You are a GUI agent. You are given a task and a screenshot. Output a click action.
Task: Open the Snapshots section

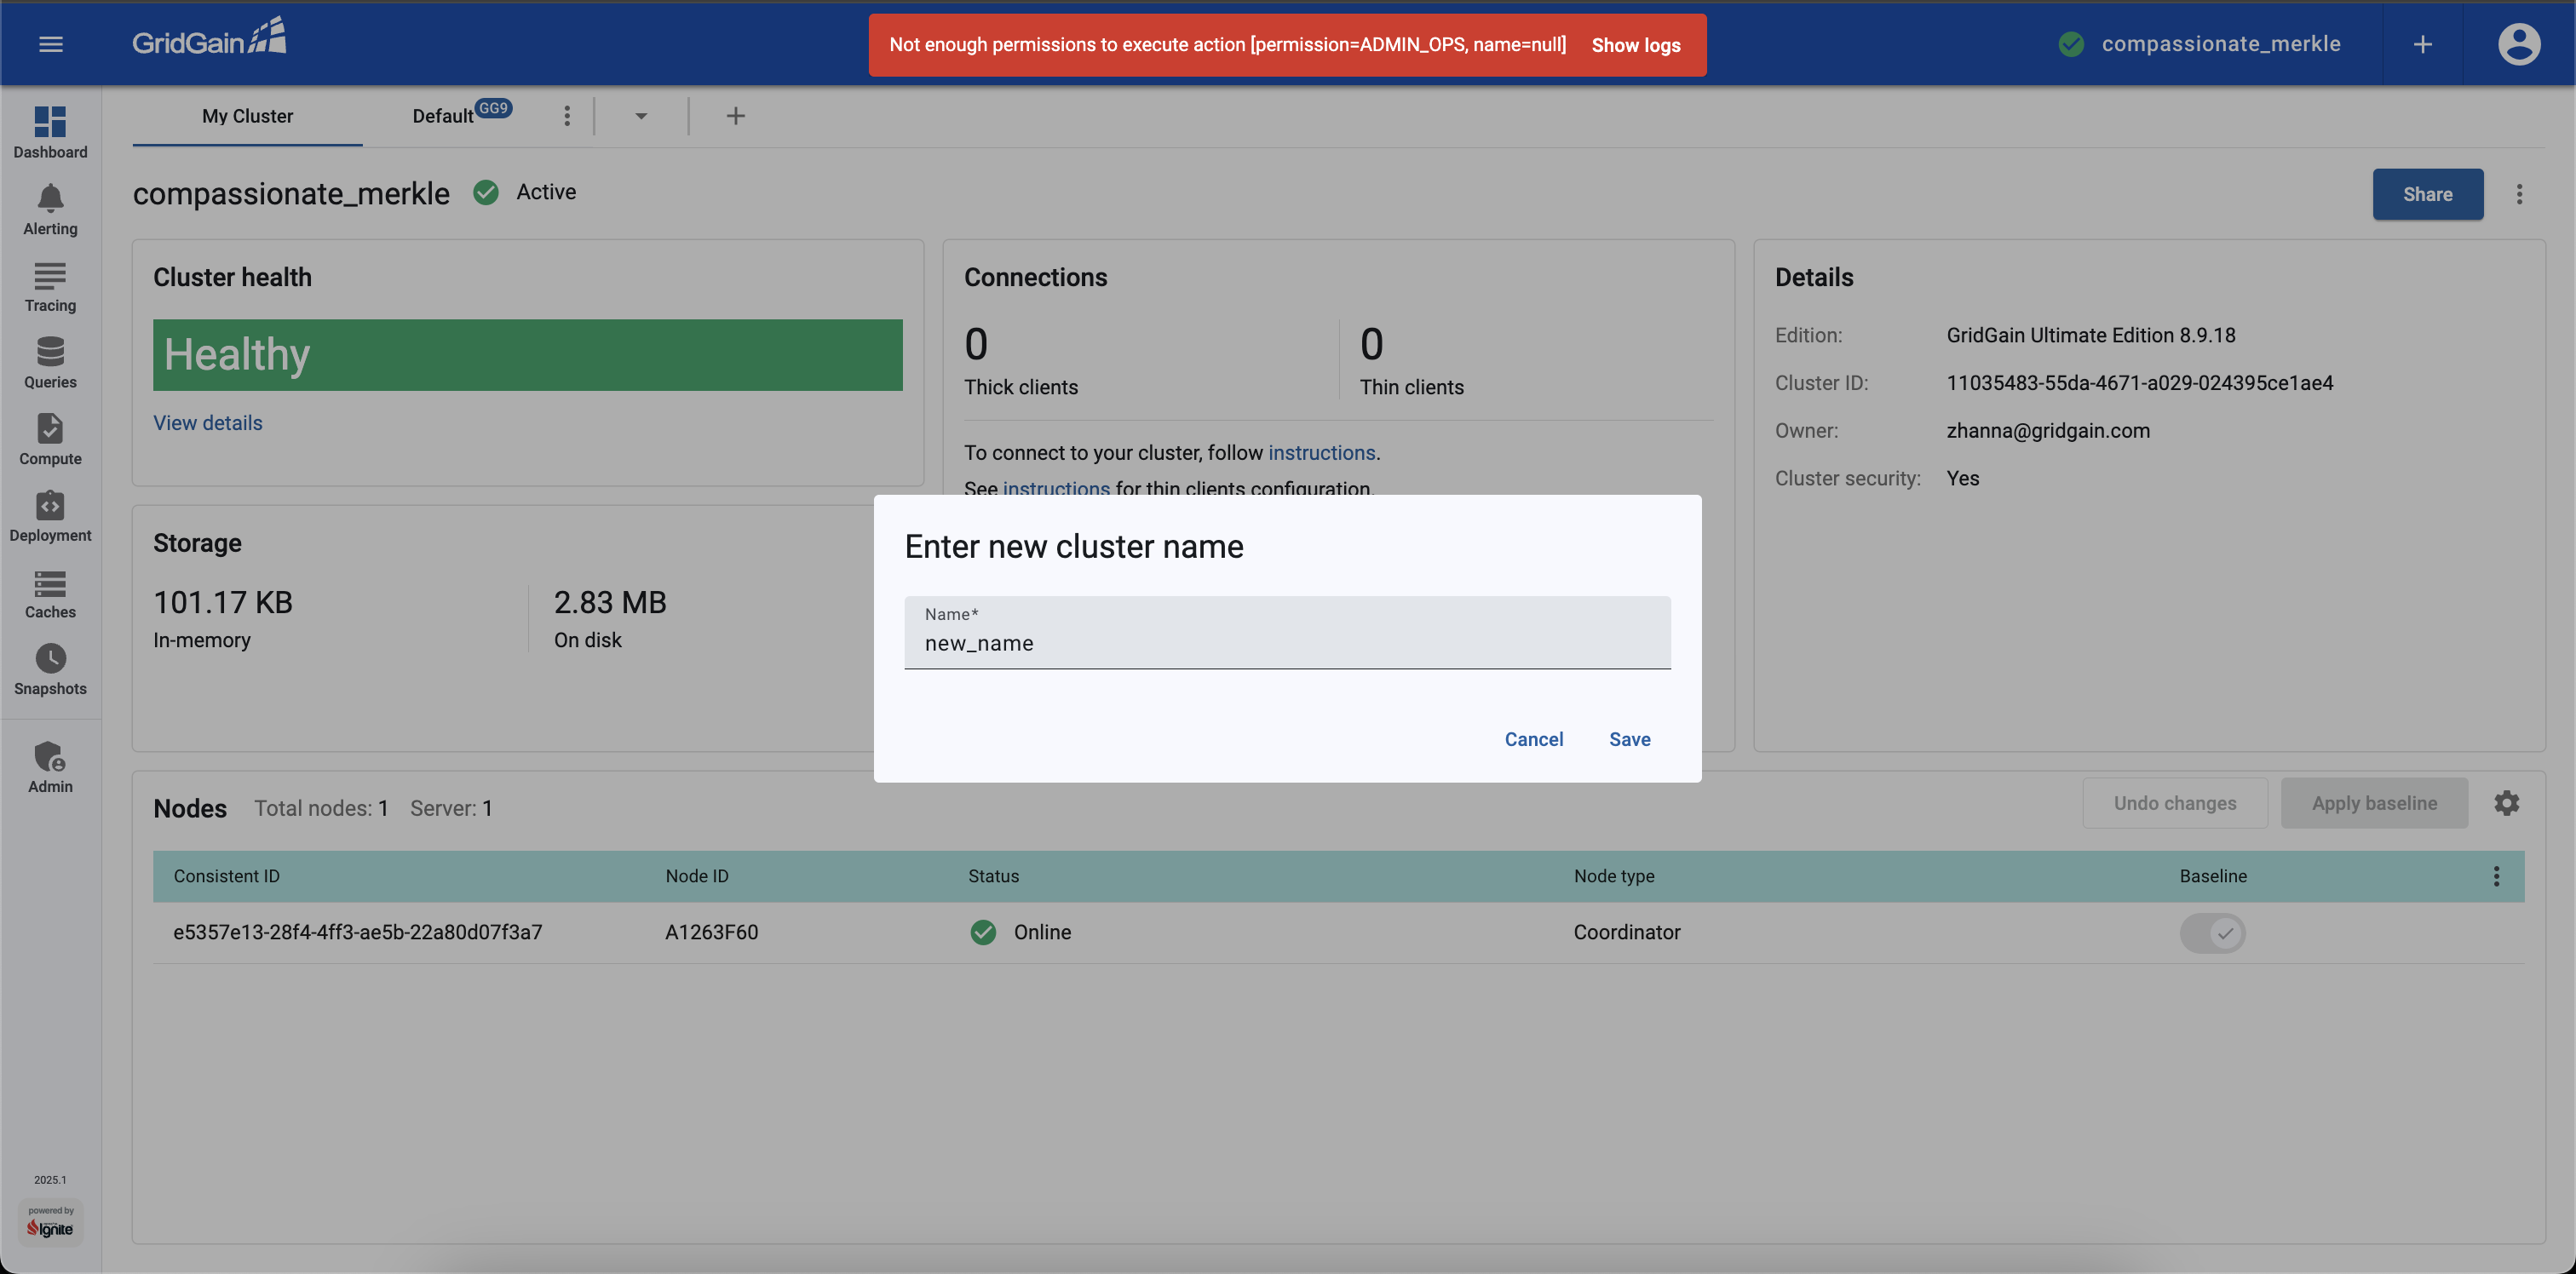click(50, 669)
